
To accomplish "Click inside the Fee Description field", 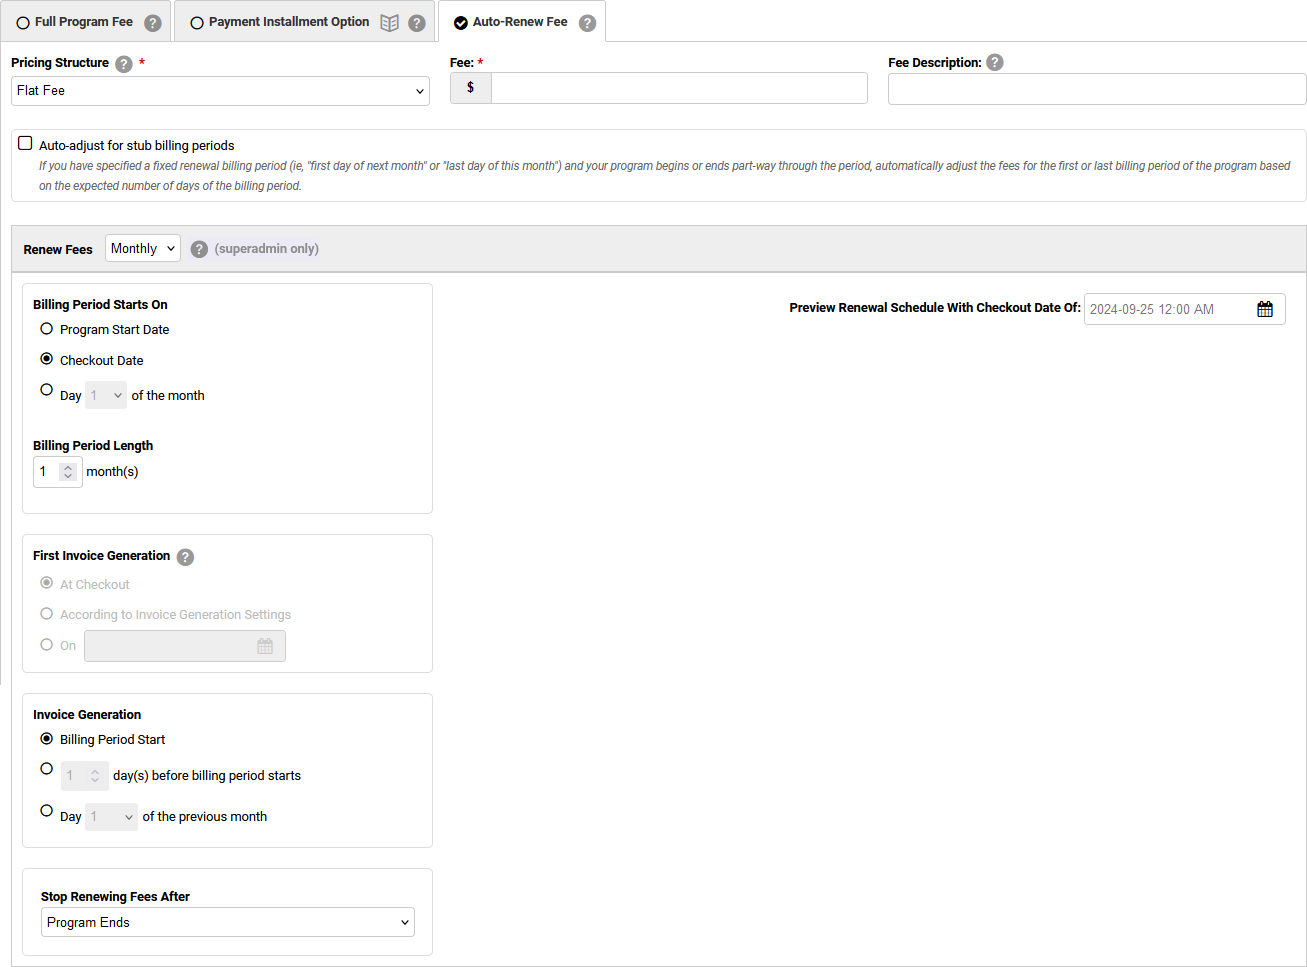I will 1096,89.
